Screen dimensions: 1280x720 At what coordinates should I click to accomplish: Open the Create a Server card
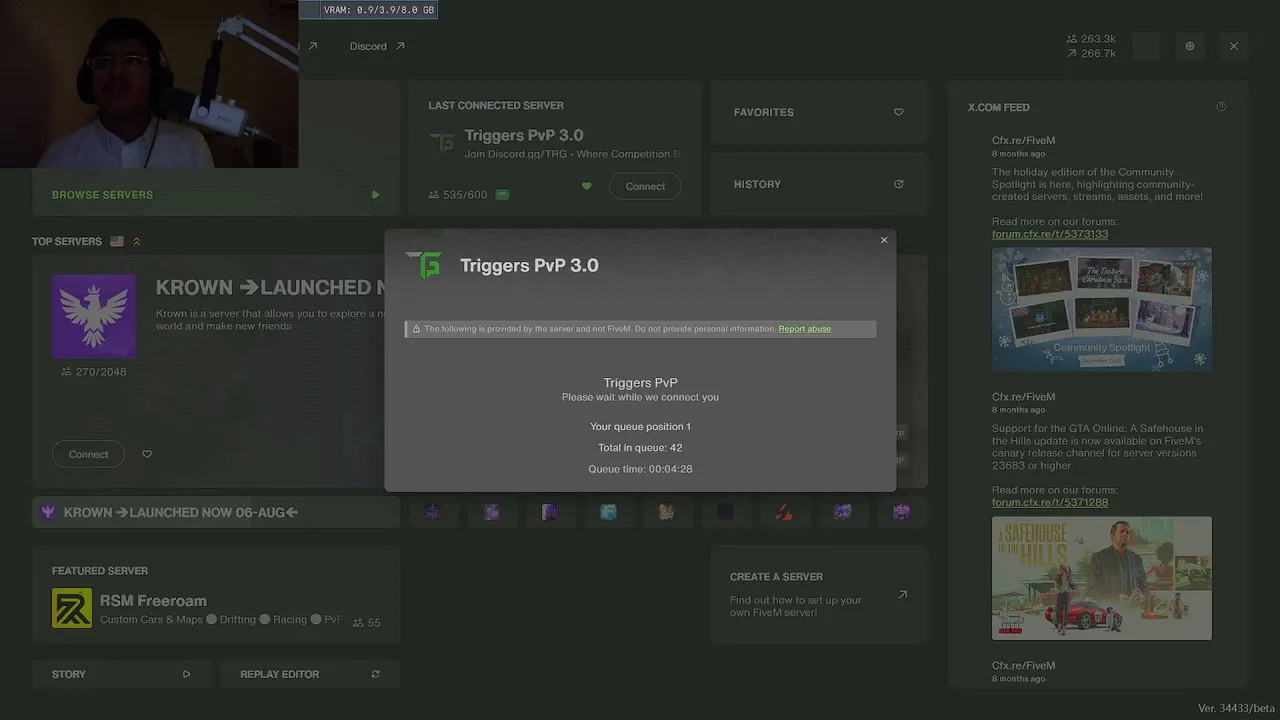tap(819, 595)
